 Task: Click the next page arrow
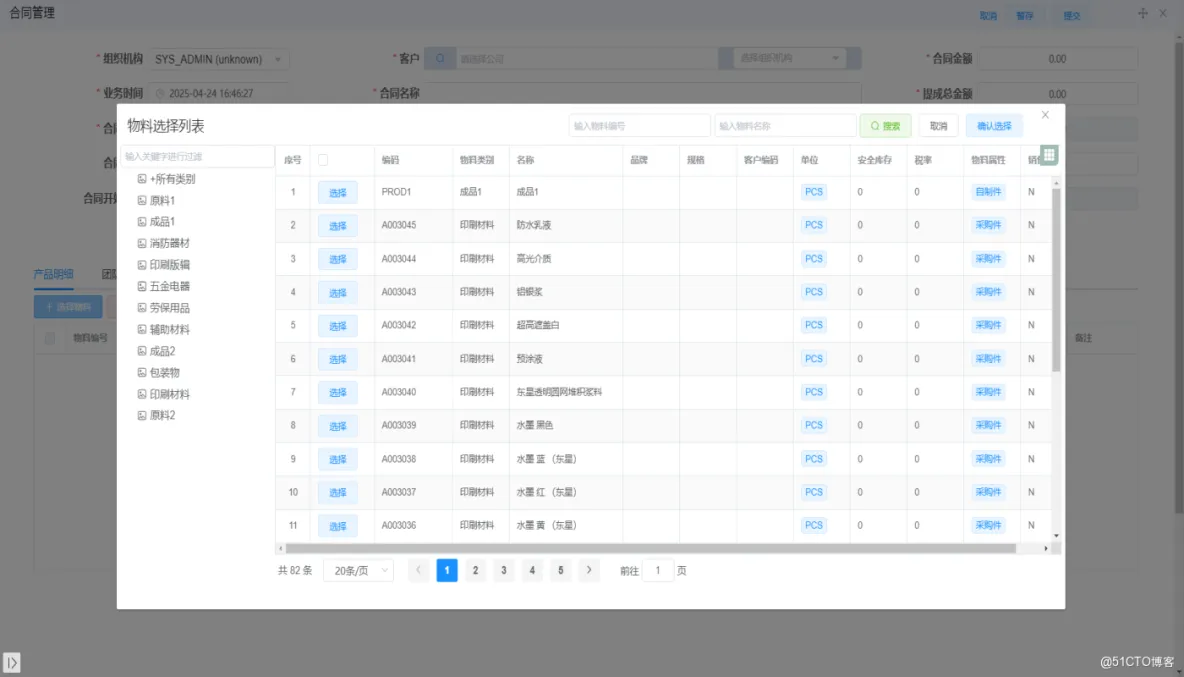589,571
